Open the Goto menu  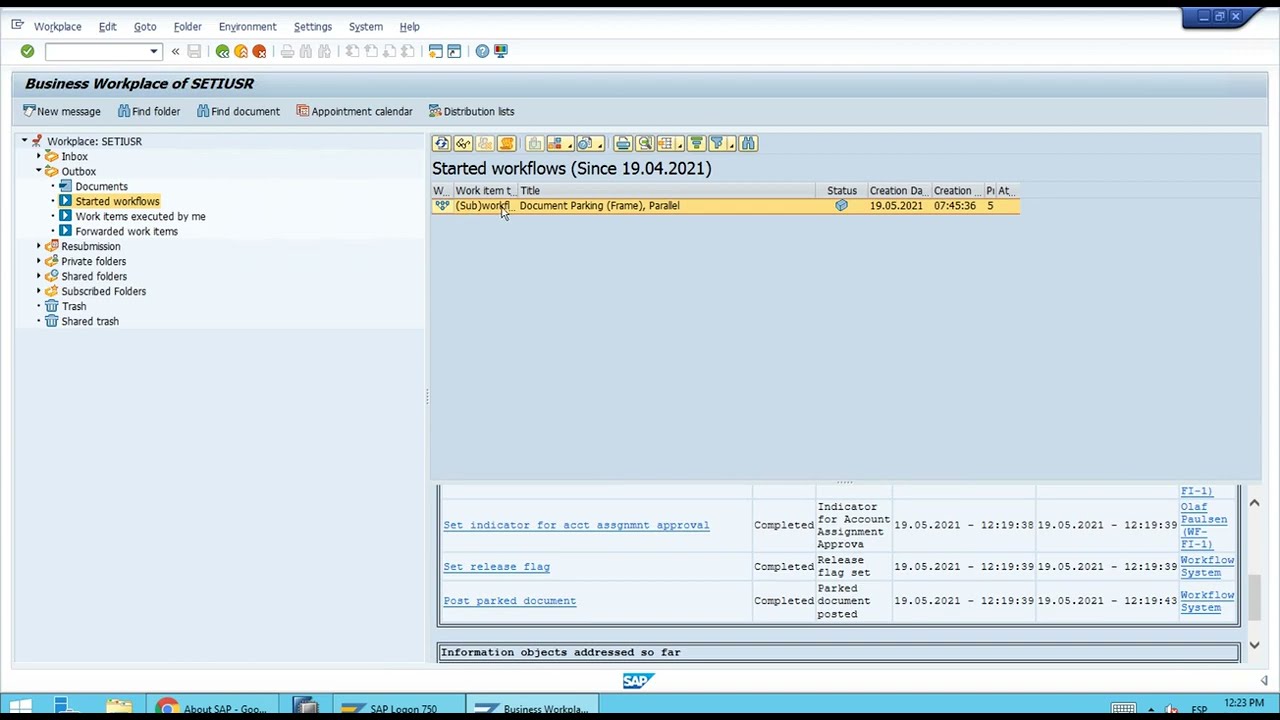(145, 26)
